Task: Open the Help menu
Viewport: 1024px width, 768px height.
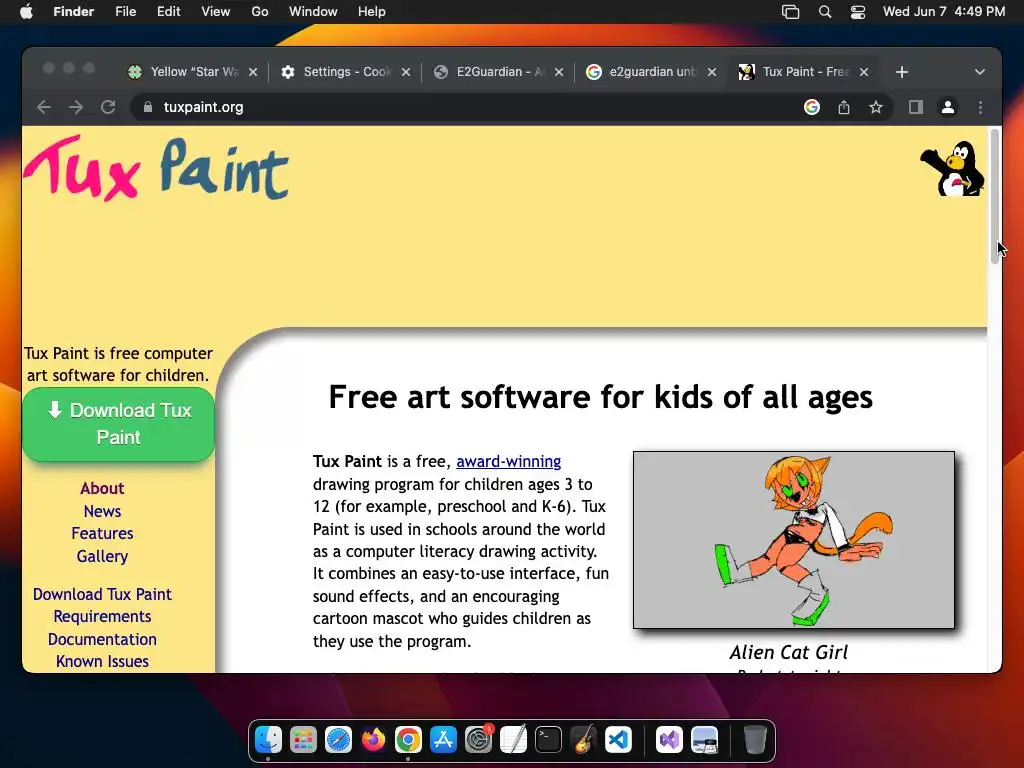Action: point(372,12)
